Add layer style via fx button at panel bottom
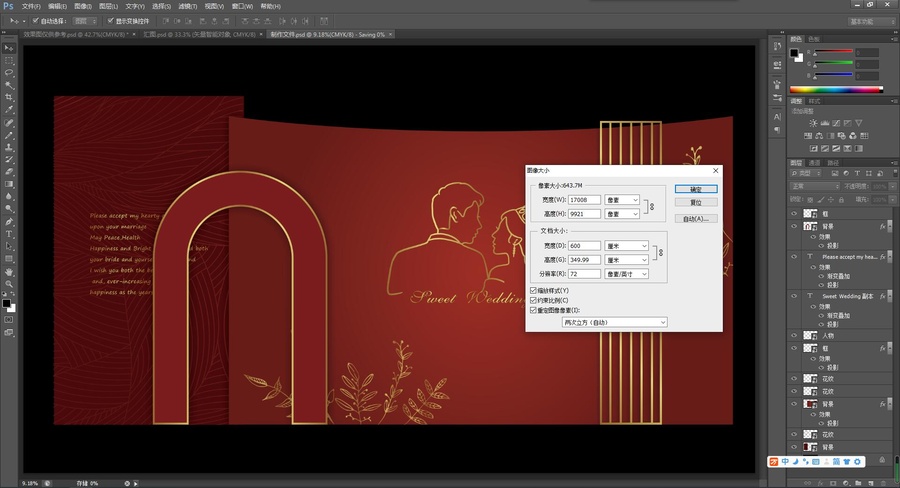 pyautogui.click(x=820, y=483)
